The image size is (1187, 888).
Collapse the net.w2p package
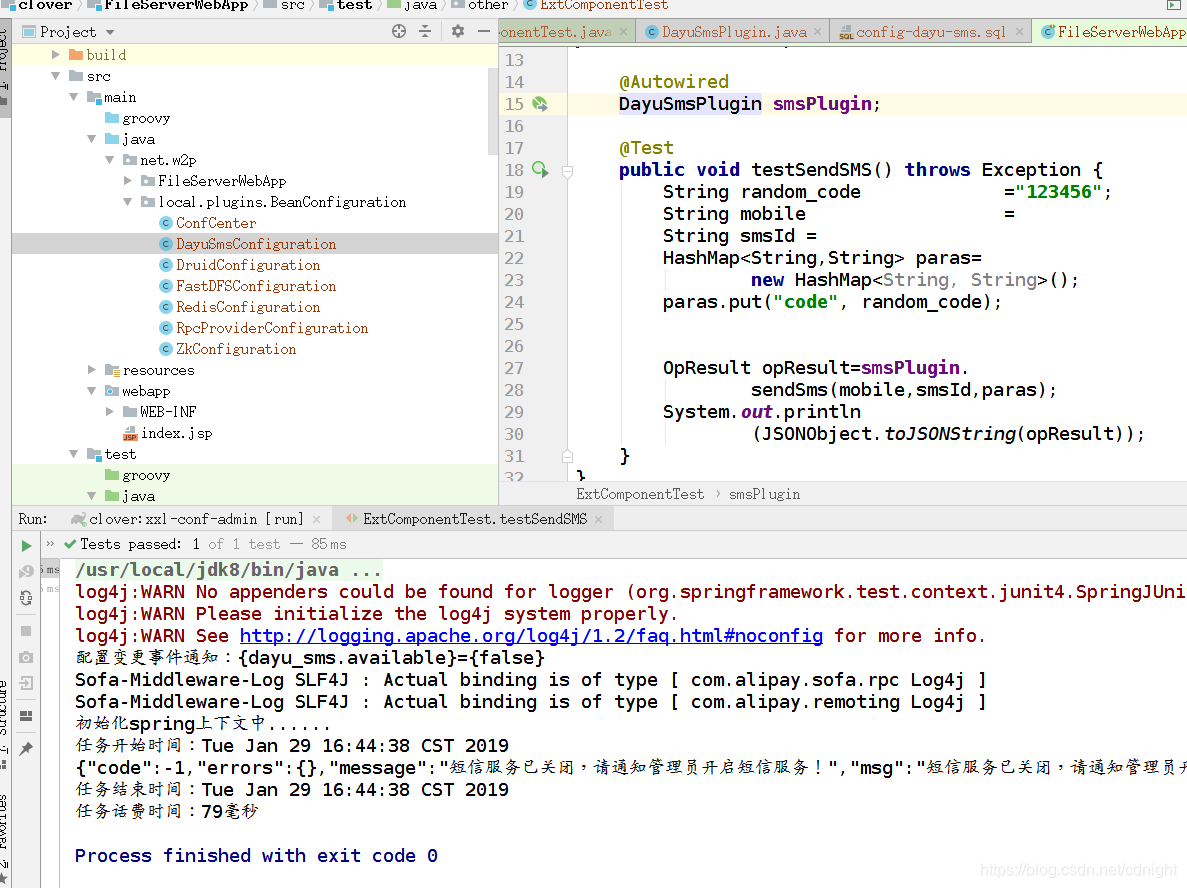(x=110, y=160)
